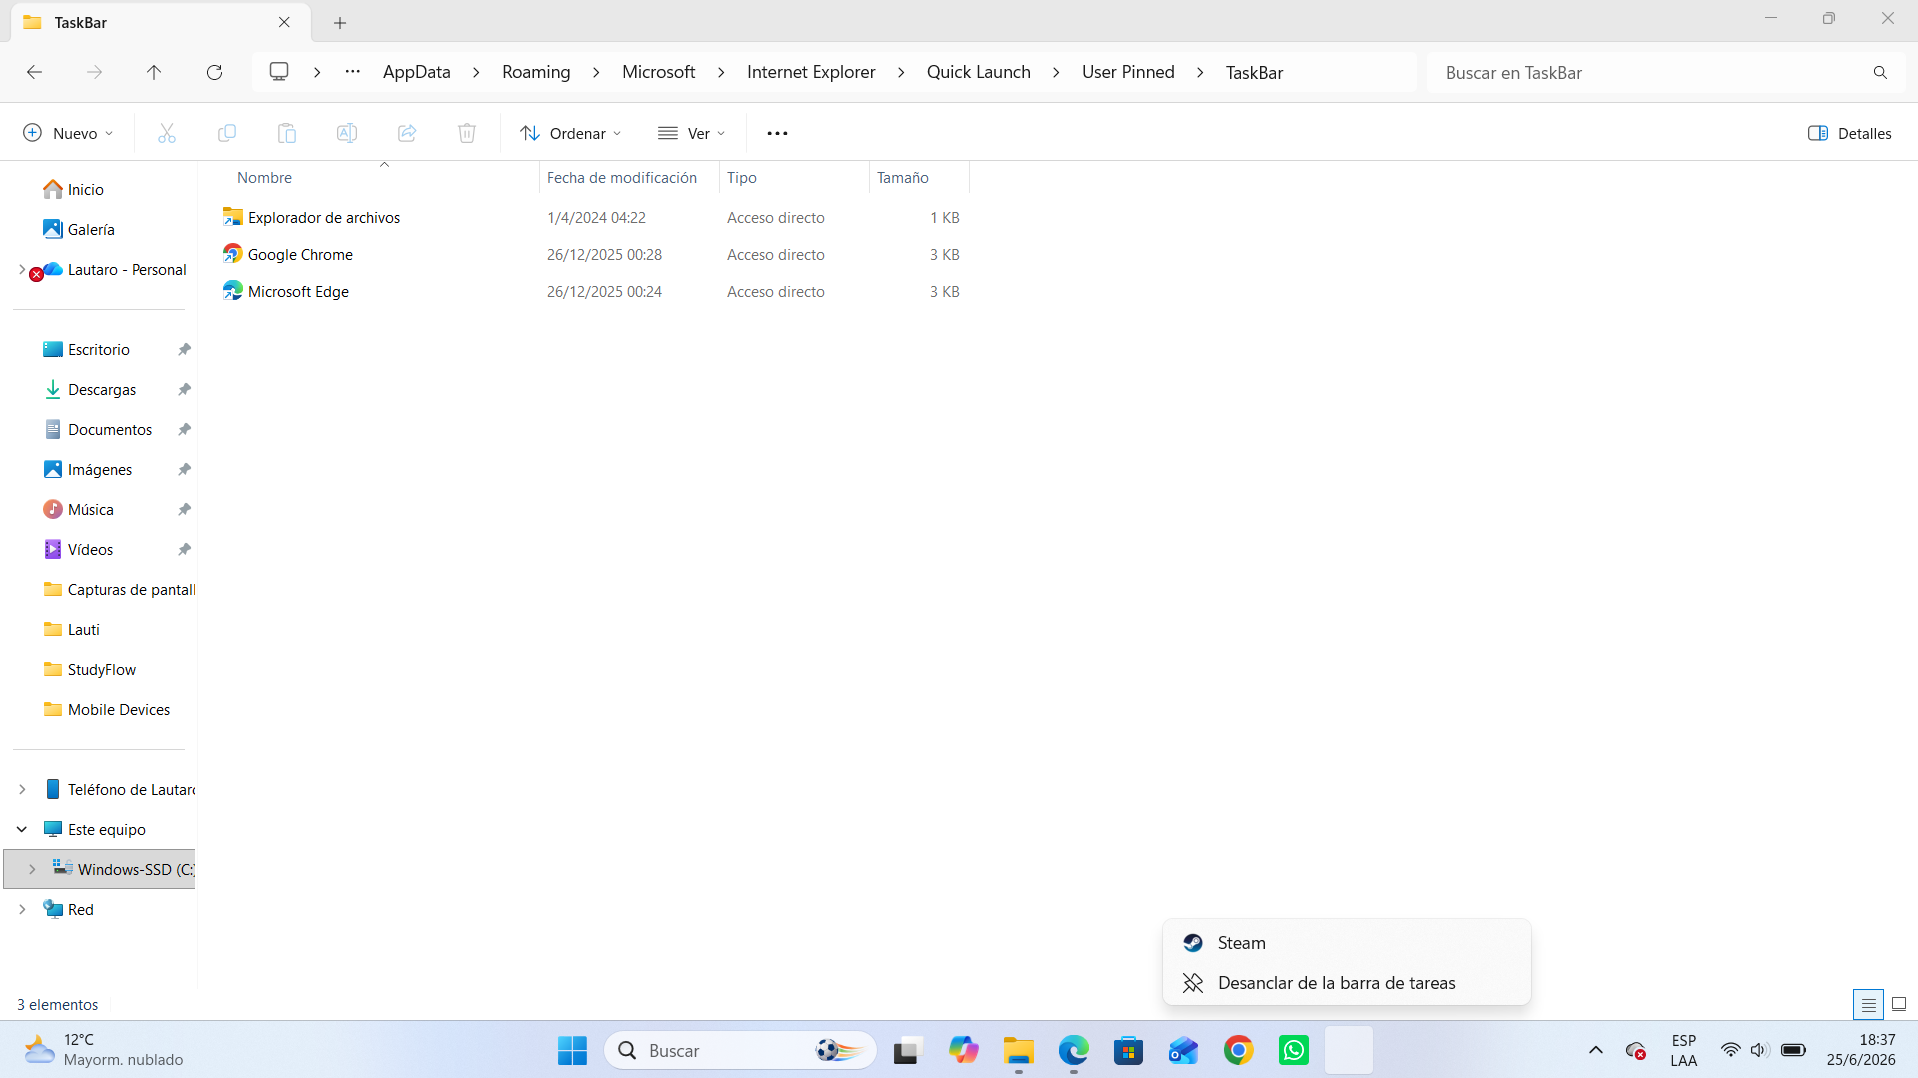Screen dimensions: 1918x1078
Task: Add a new tab with plus button
Action: 340,22
